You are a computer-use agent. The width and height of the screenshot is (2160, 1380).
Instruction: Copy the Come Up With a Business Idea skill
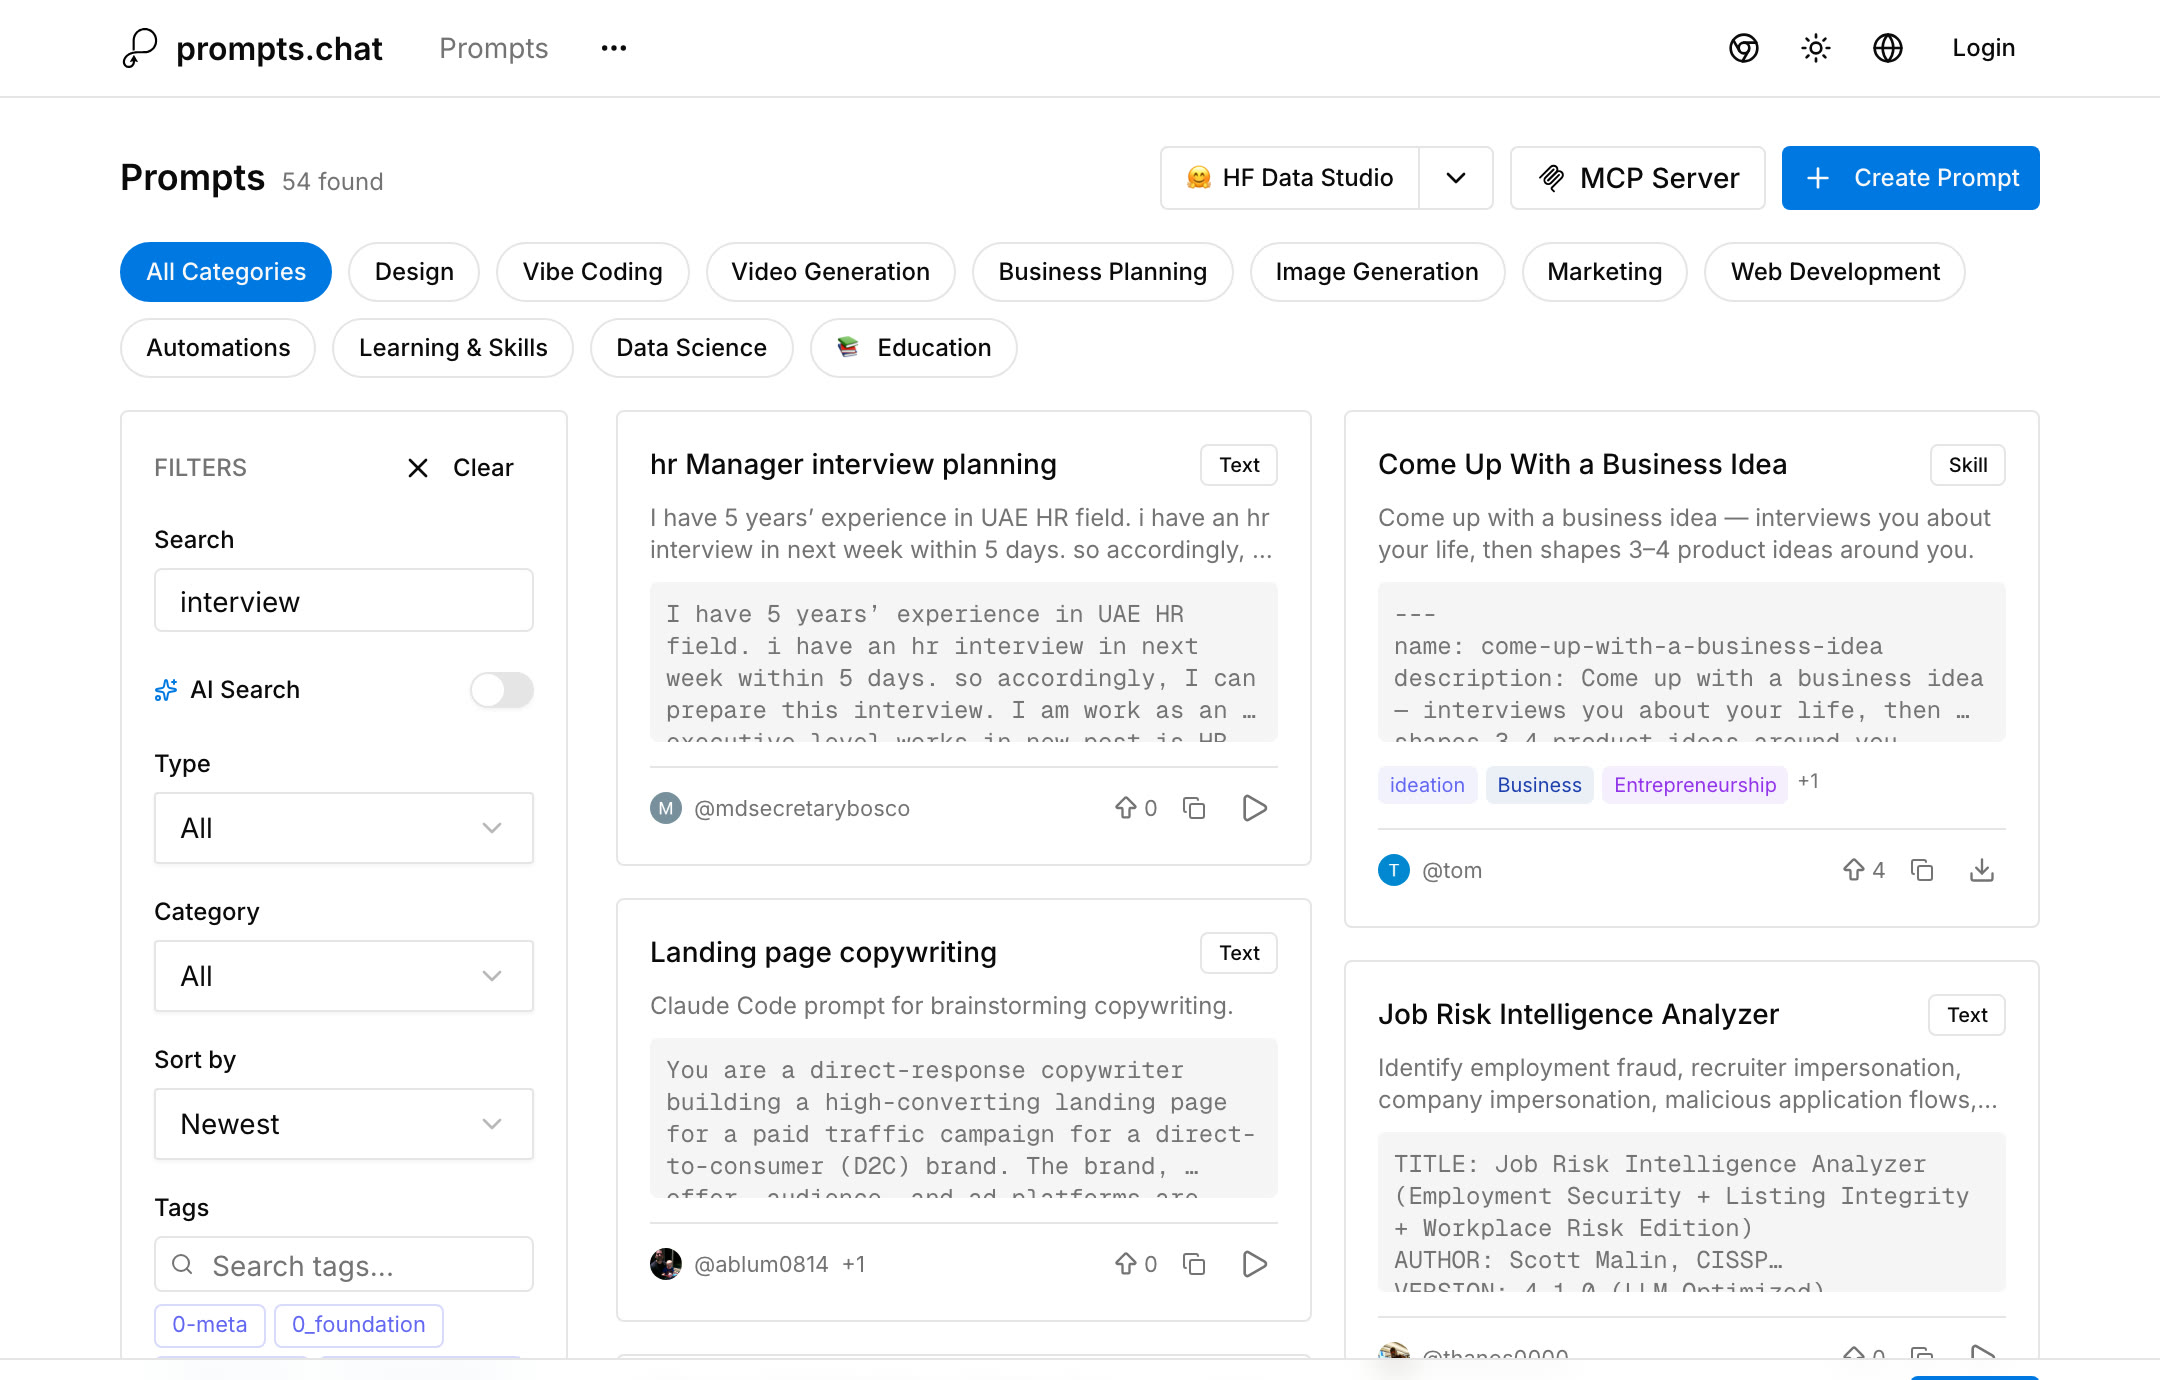pyautogui.click(x=1922, y=870)
